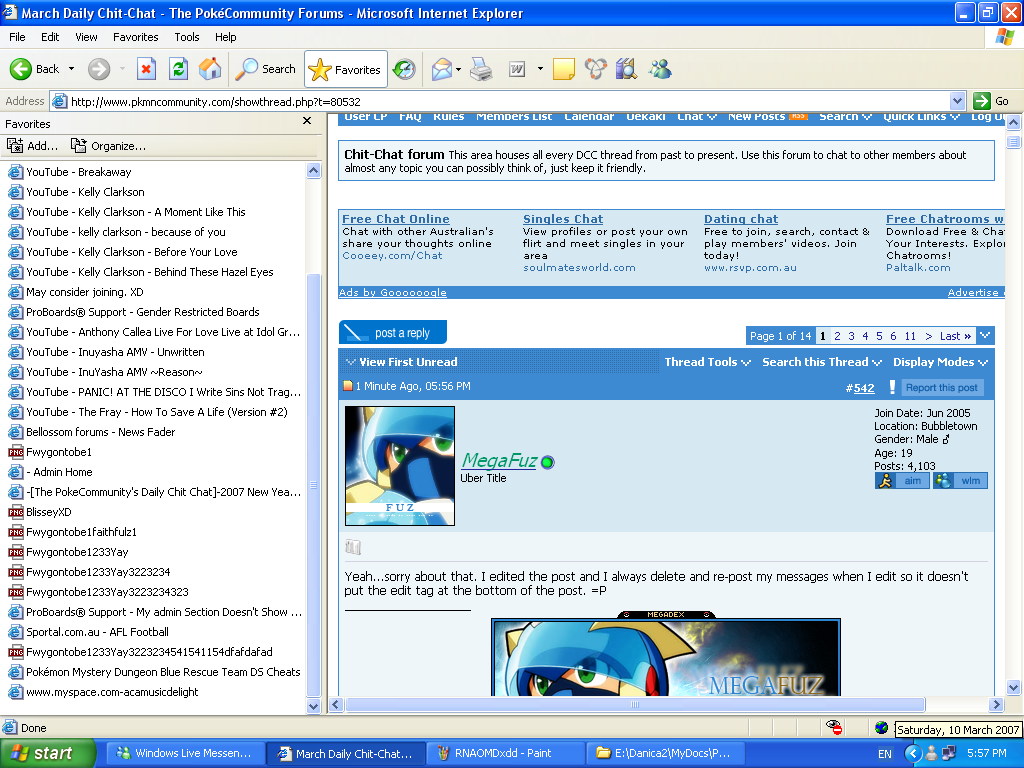Open the History clock icon
Screen dimensions: 1024x768
(404, 69)
